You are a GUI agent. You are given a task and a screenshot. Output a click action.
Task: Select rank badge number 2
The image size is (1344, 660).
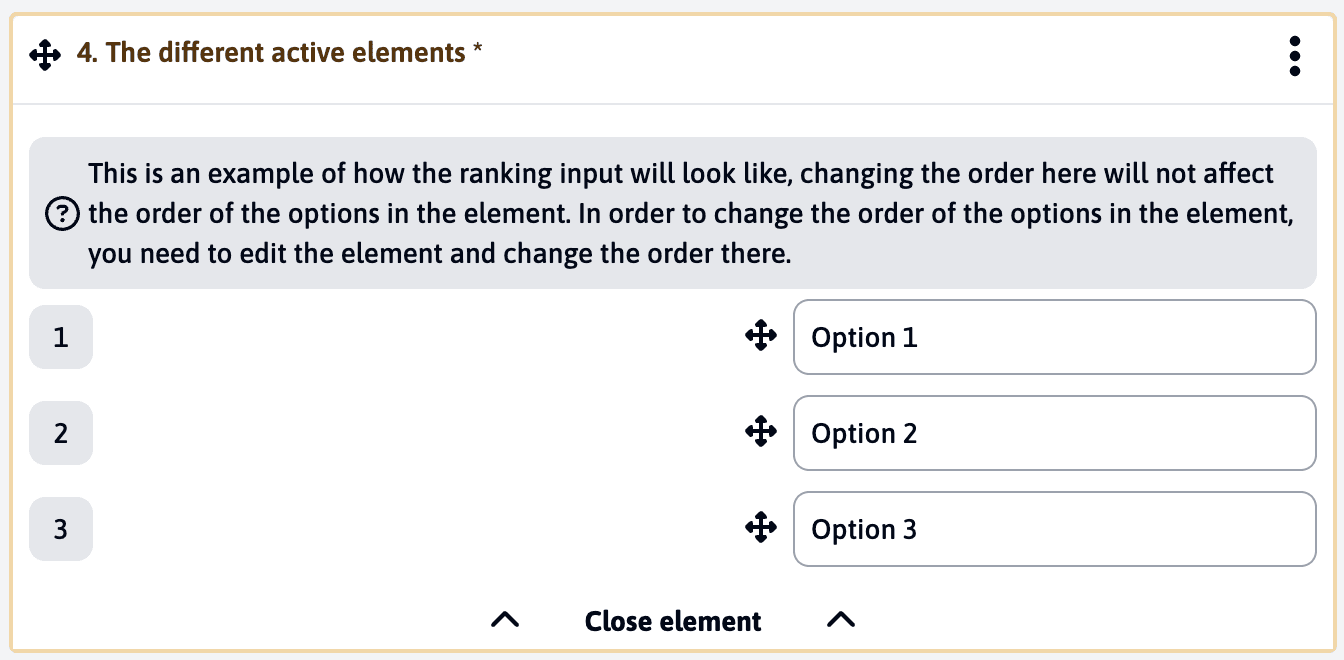coord(60,433)
